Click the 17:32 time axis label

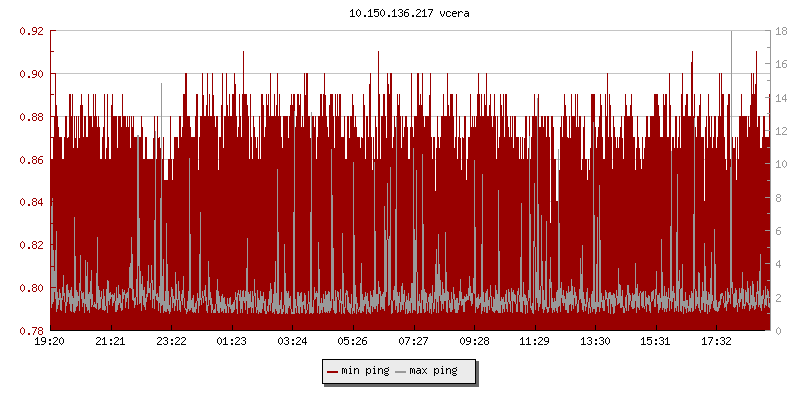click(716, 342)
